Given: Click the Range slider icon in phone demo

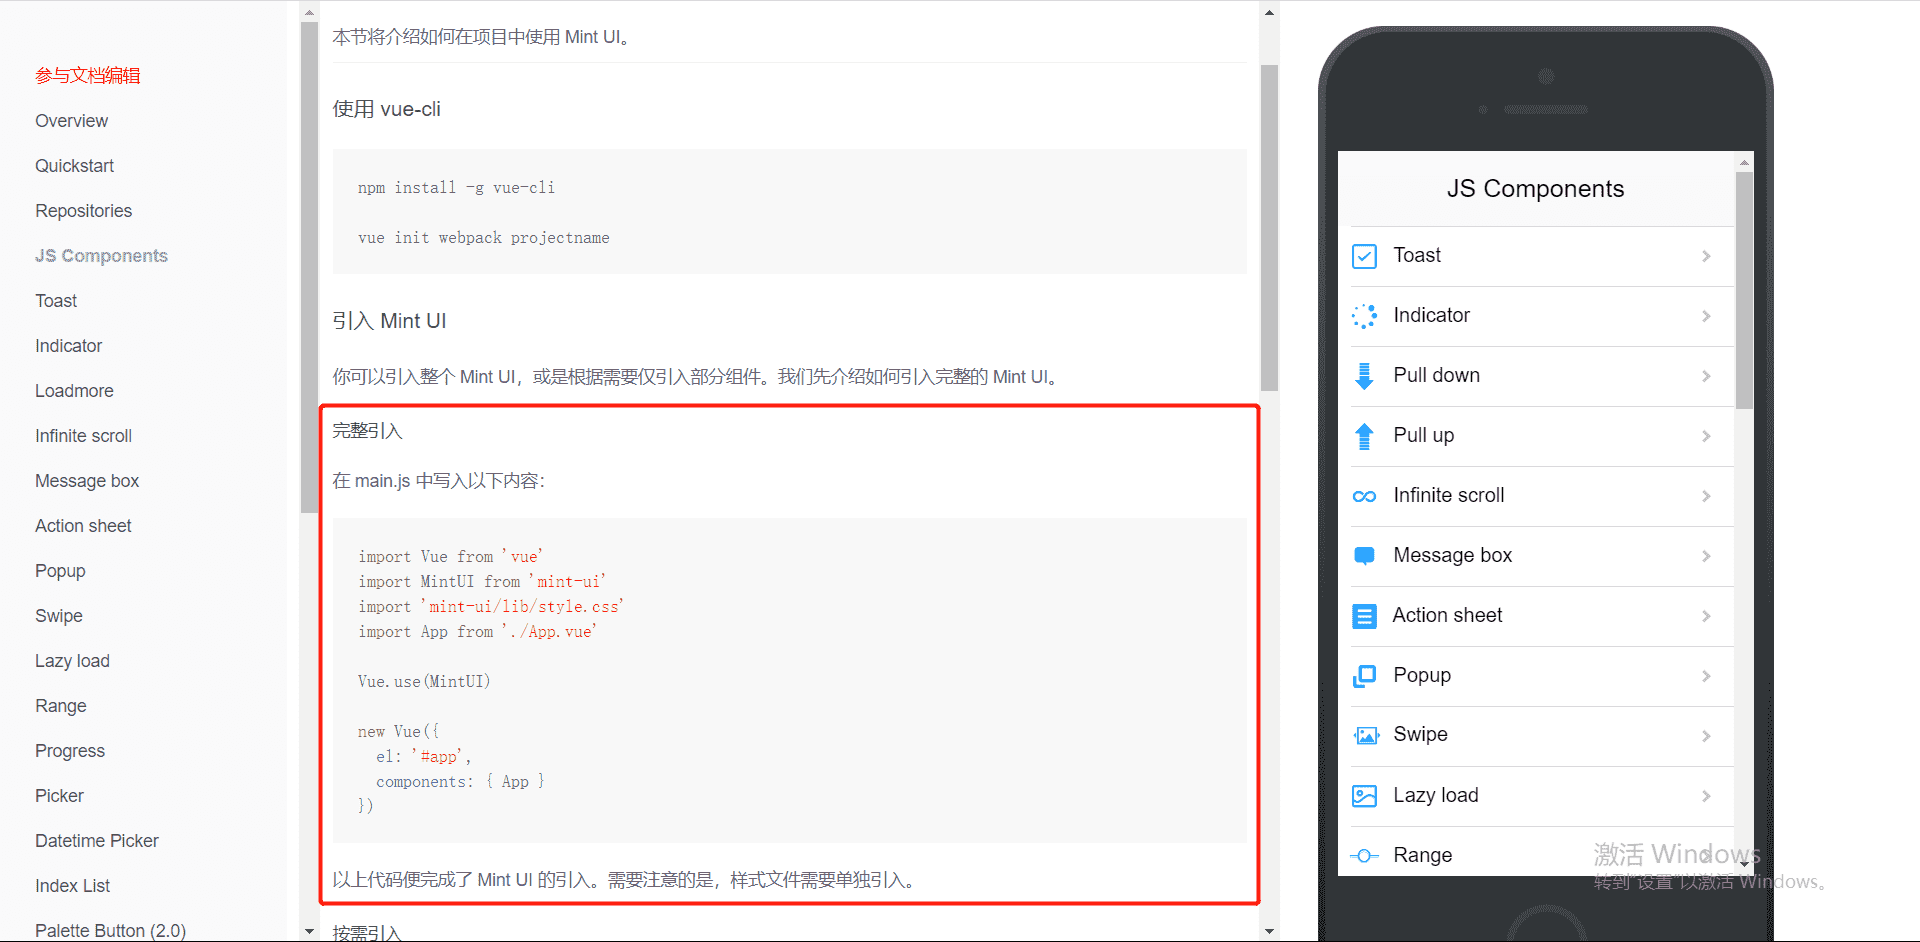Looking at the screenshot, I should [x=1364, y=855].
